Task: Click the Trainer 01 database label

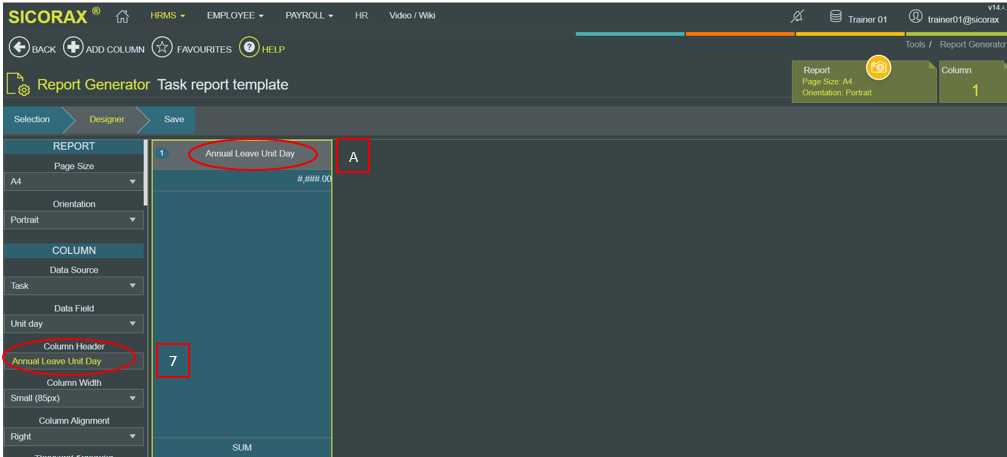Action: 867,19
